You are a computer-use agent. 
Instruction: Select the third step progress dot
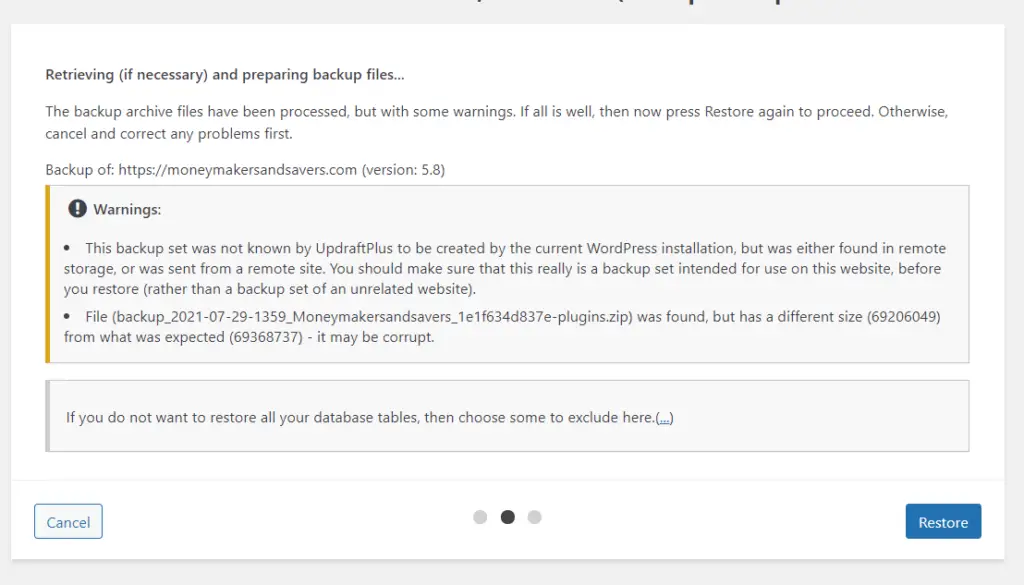(534, 517)
